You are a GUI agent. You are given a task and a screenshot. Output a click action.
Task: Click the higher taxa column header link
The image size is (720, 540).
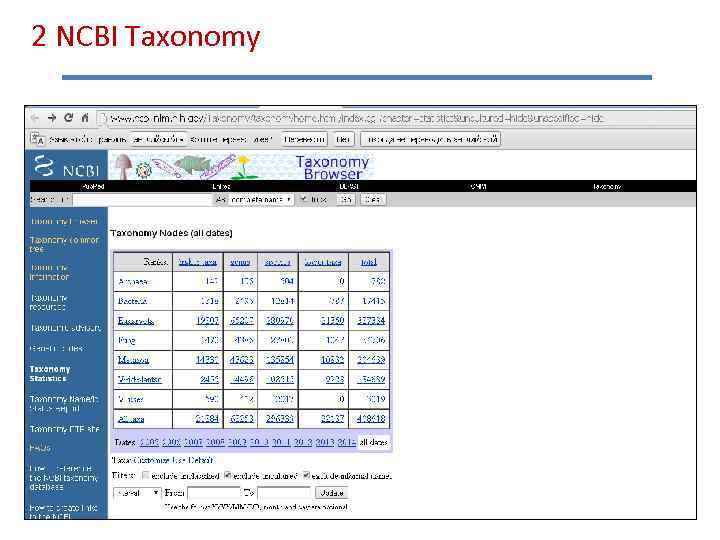tap(197, 262)
